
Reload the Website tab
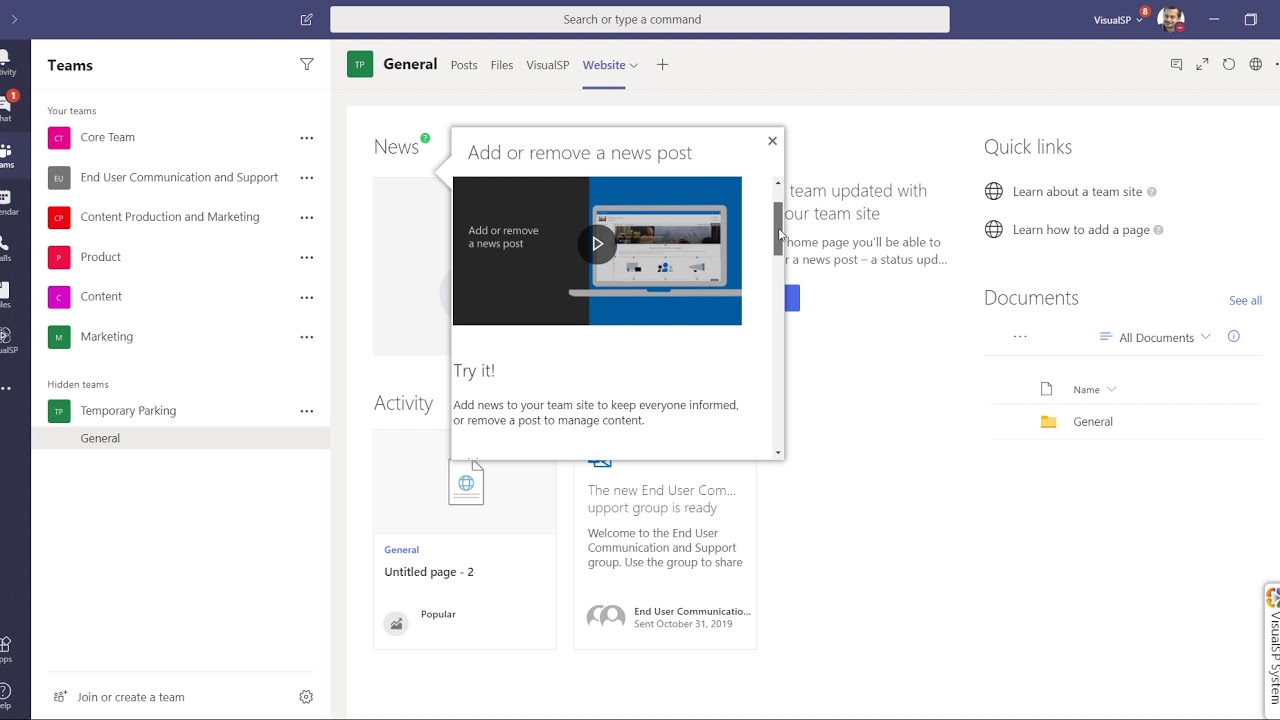(x=1229, y=65)
